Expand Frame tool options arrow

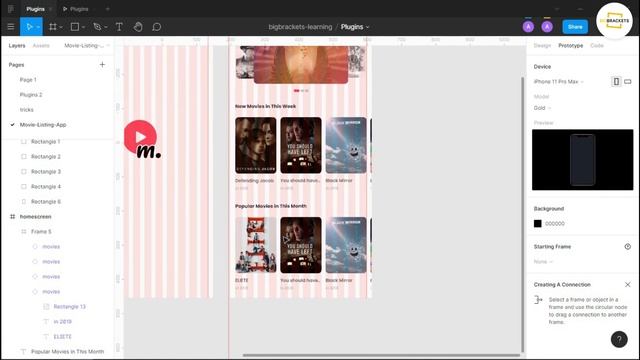coord(61,27)
